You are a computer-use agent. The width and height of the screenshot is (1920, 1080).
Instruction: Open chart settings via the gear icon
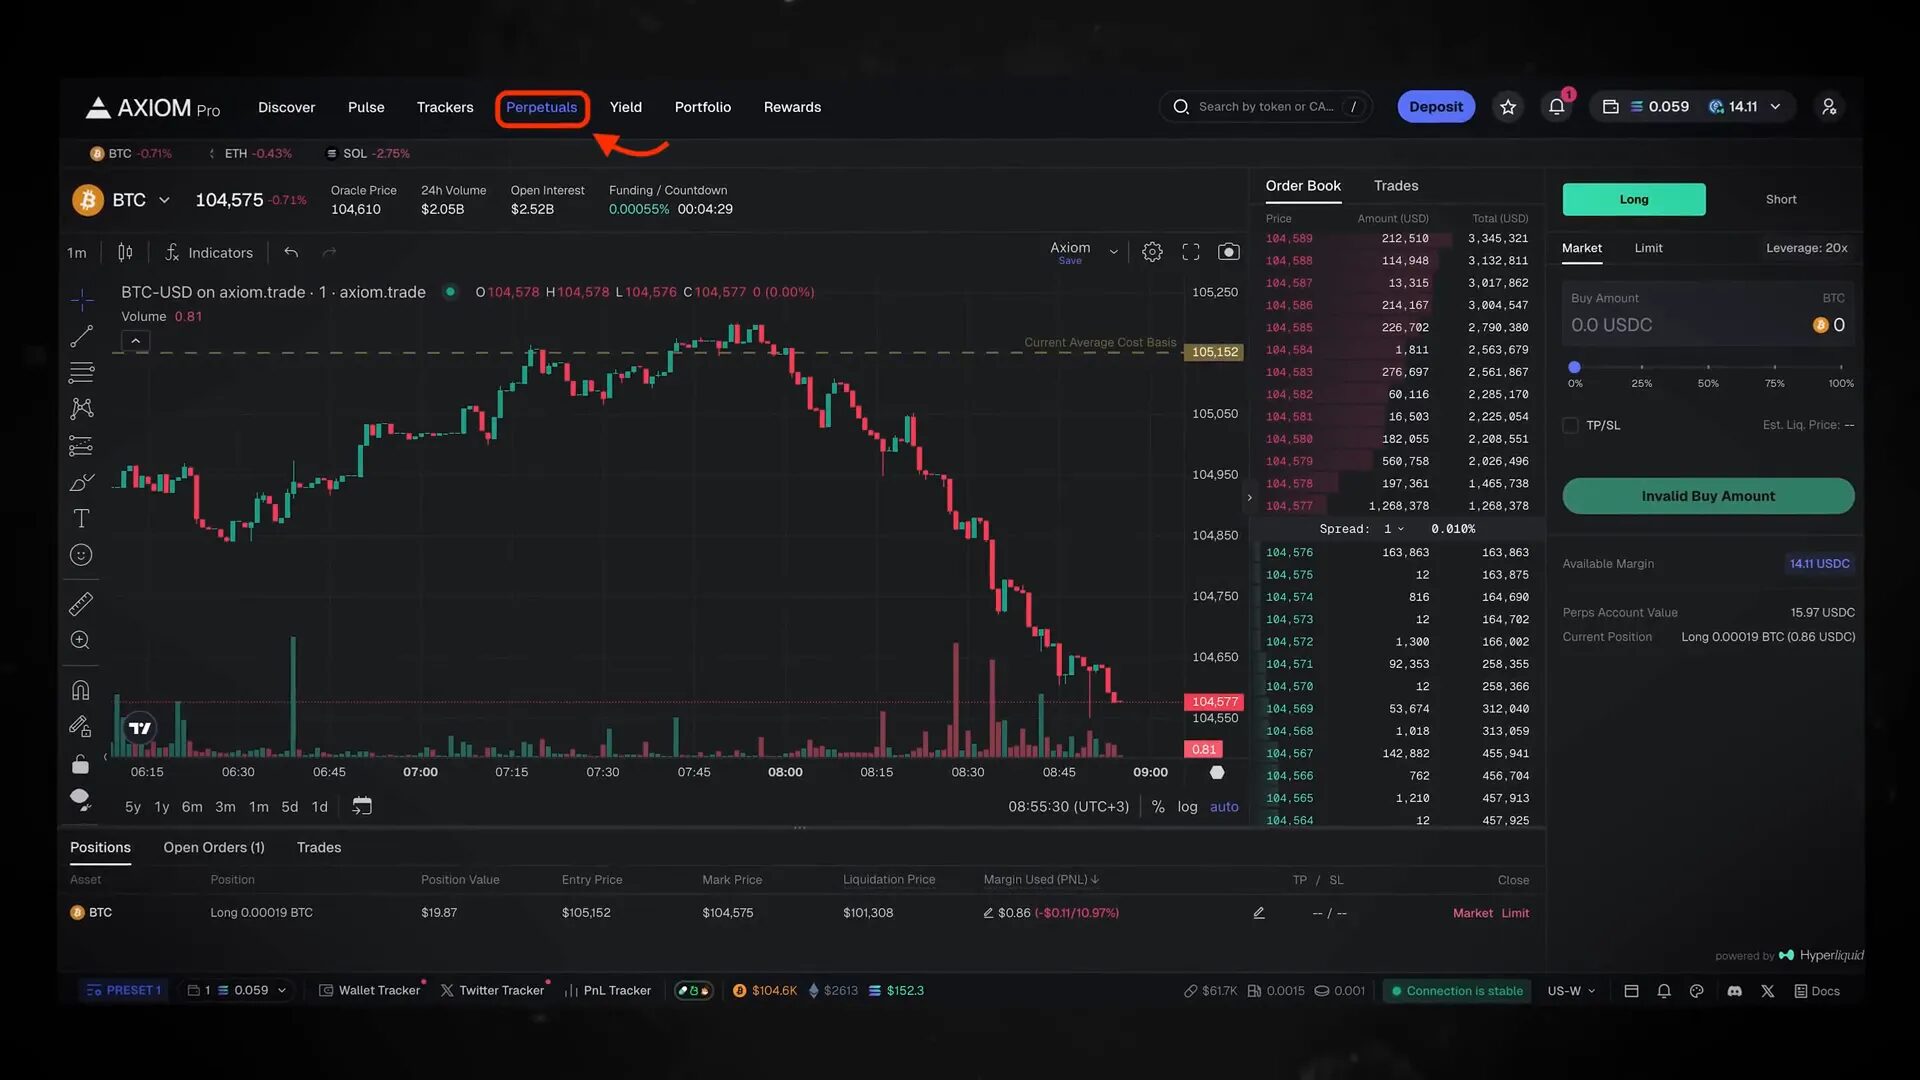pyautogui.click(x=1151, y=252)
